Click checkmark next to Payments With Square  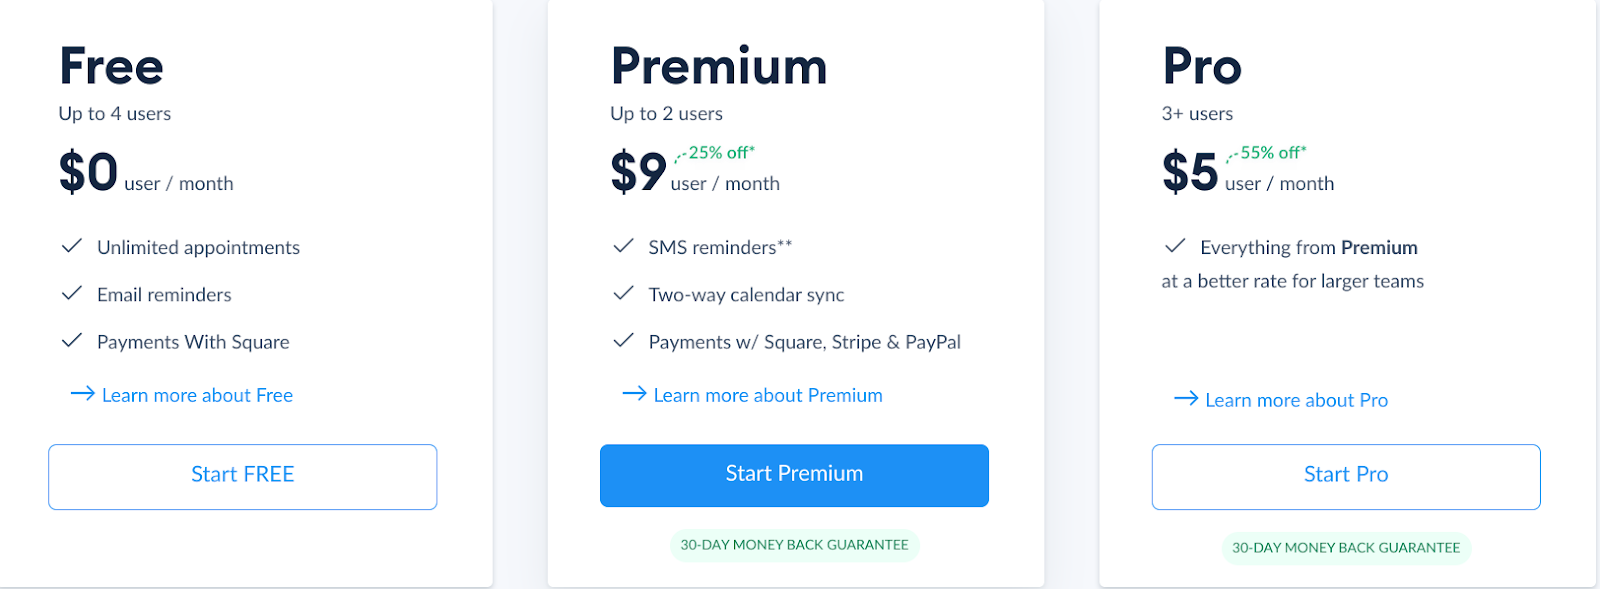[72, 340]
